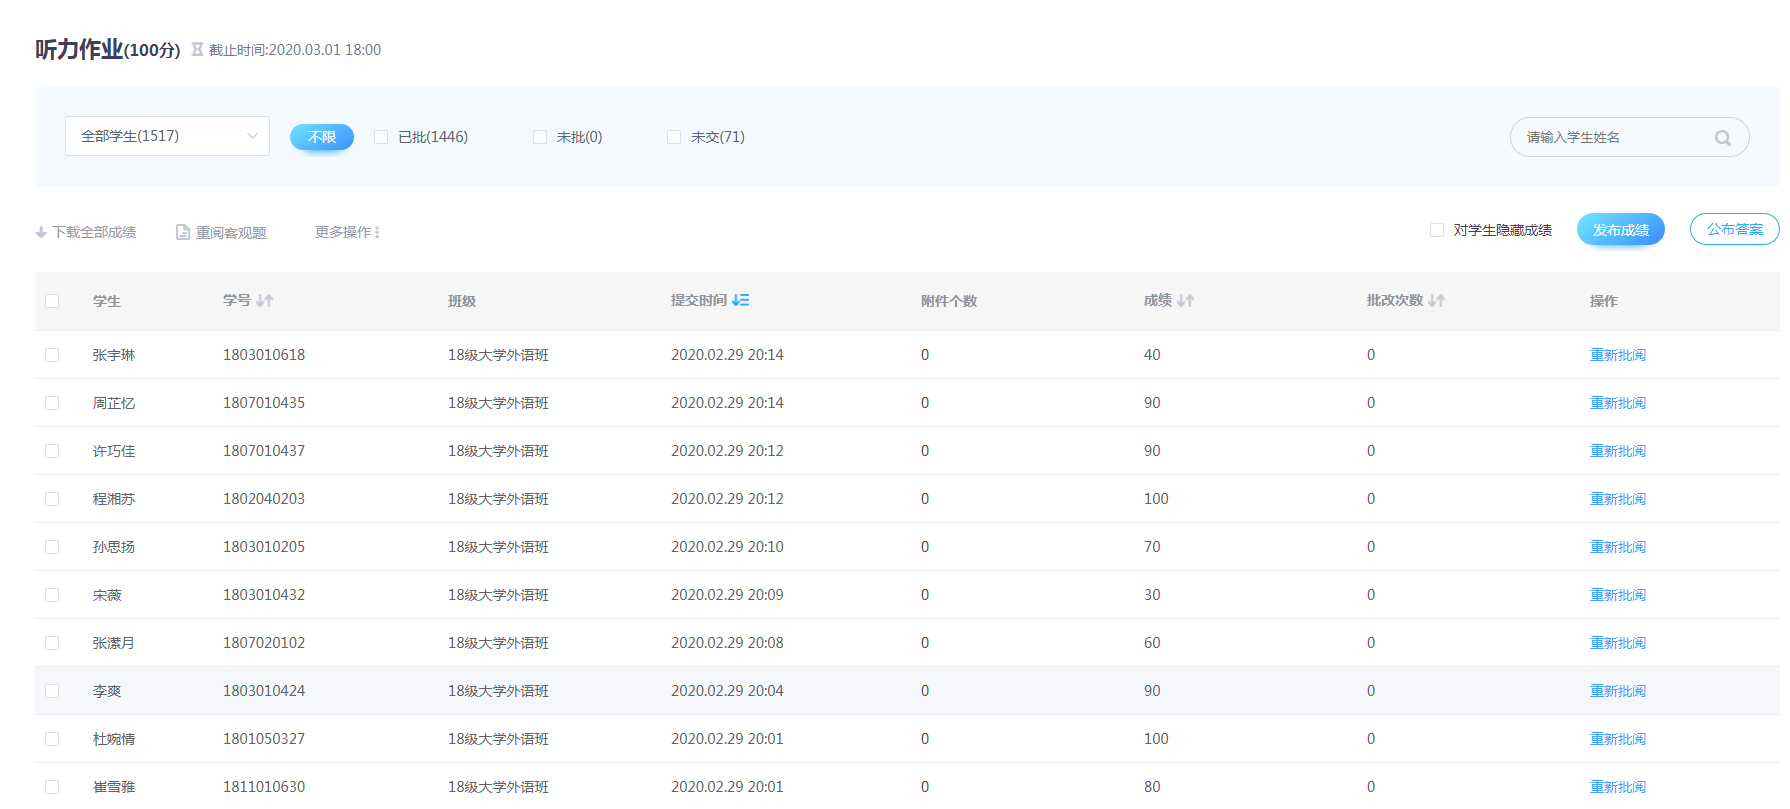Screen dimensions: 1790x809
Task: Click the search magnifier icon
Action: 1722,138
